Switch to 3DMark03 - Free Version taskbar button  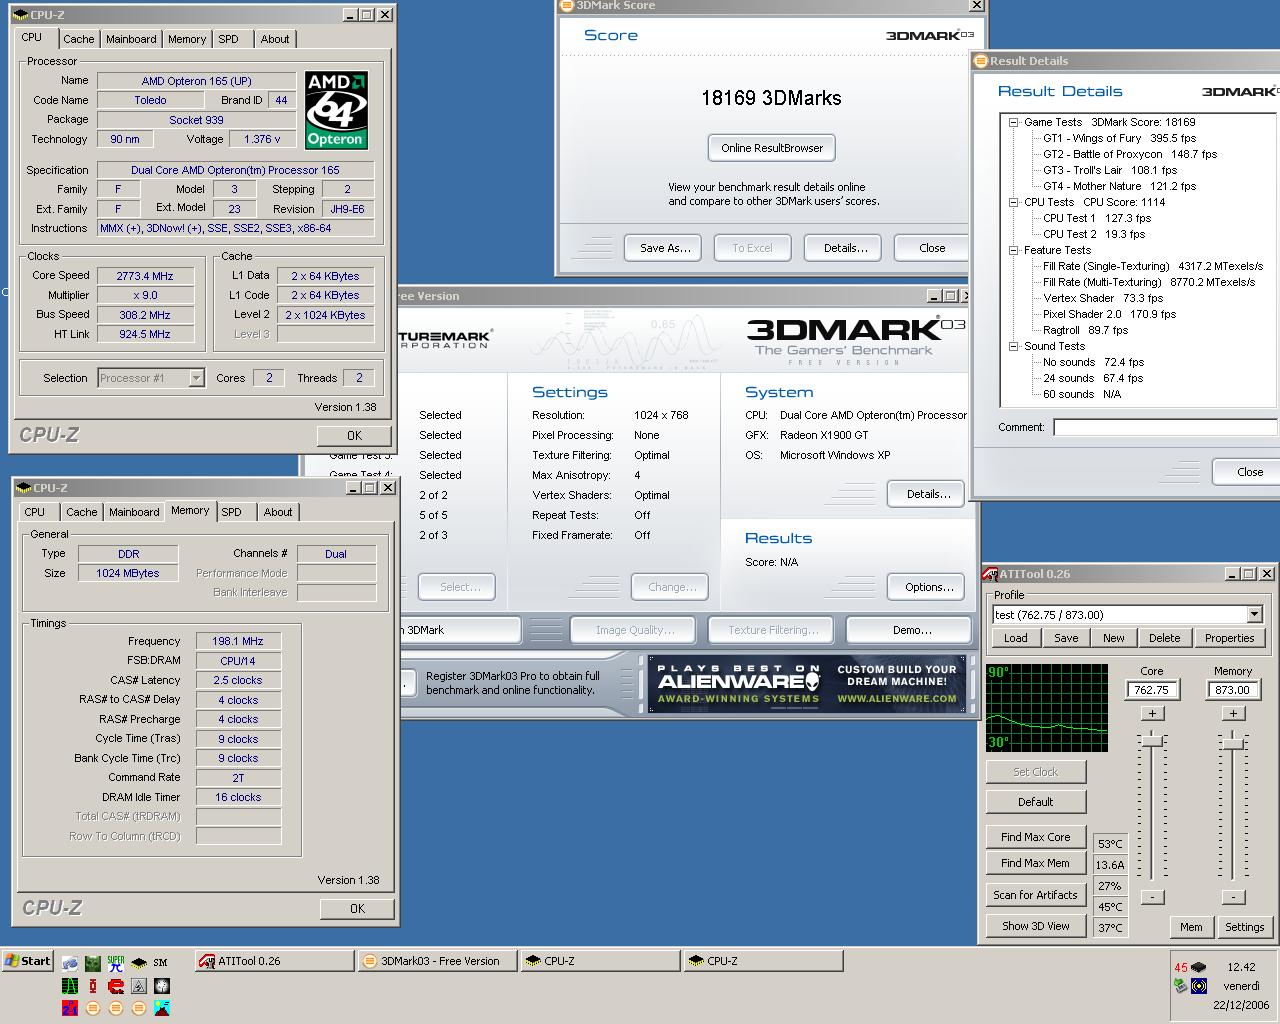(437, 961)
